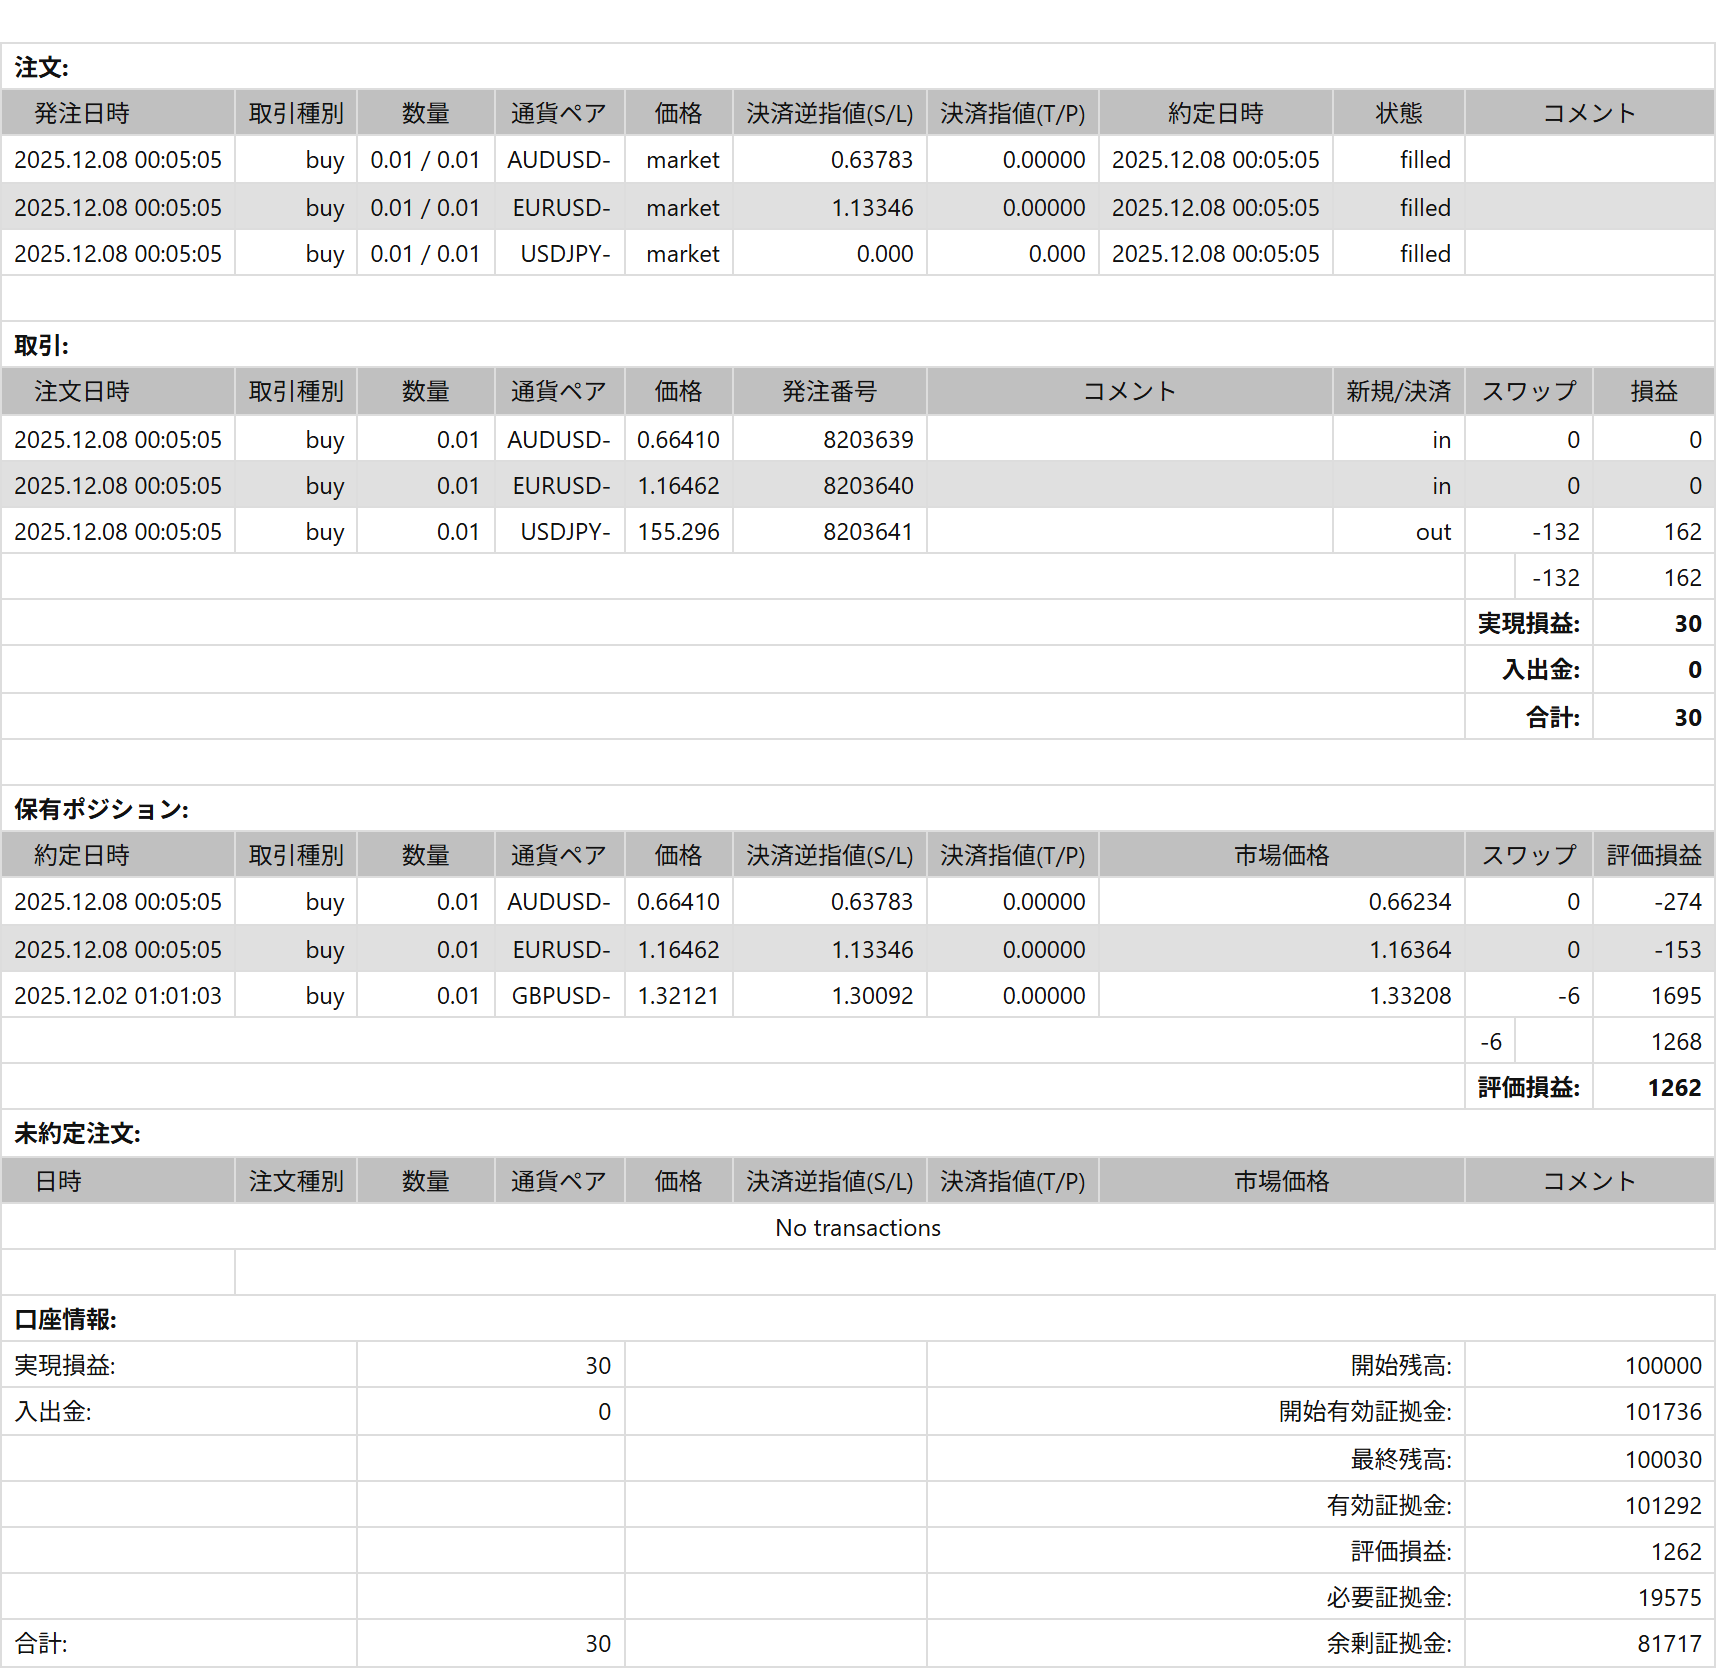Select the 'No transactions' row
This screenshot has height=1668, width=1718.
pyautogui.click(x=857, y=1228)
